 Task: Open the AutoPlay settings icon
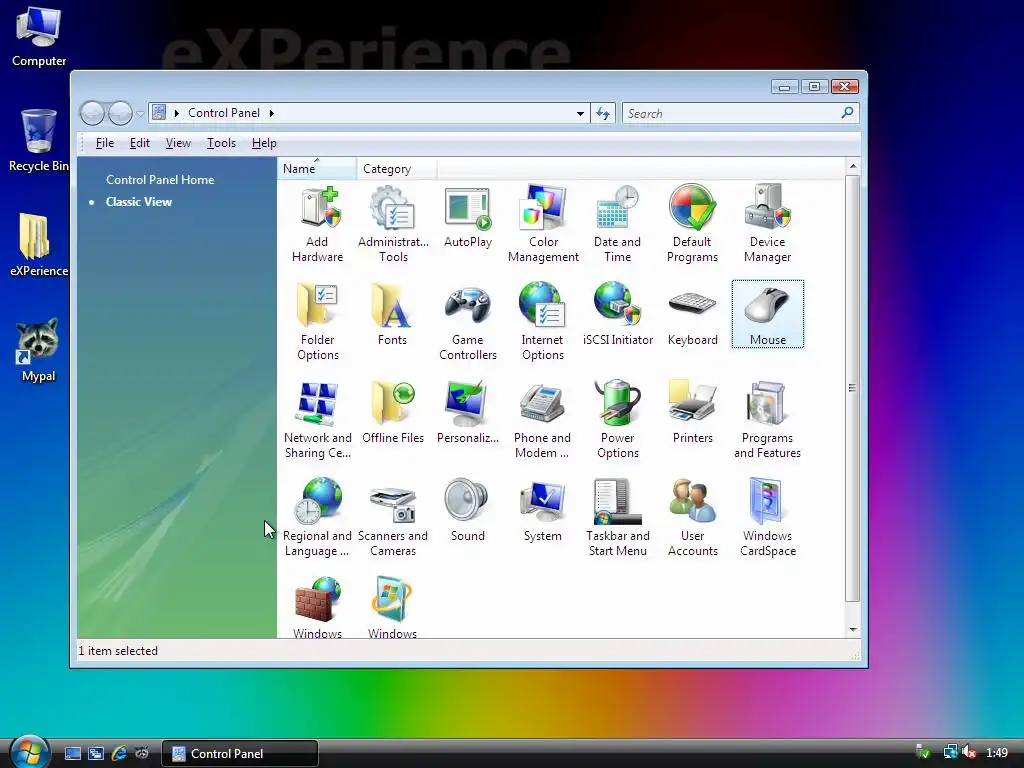[x=468, y=217]
